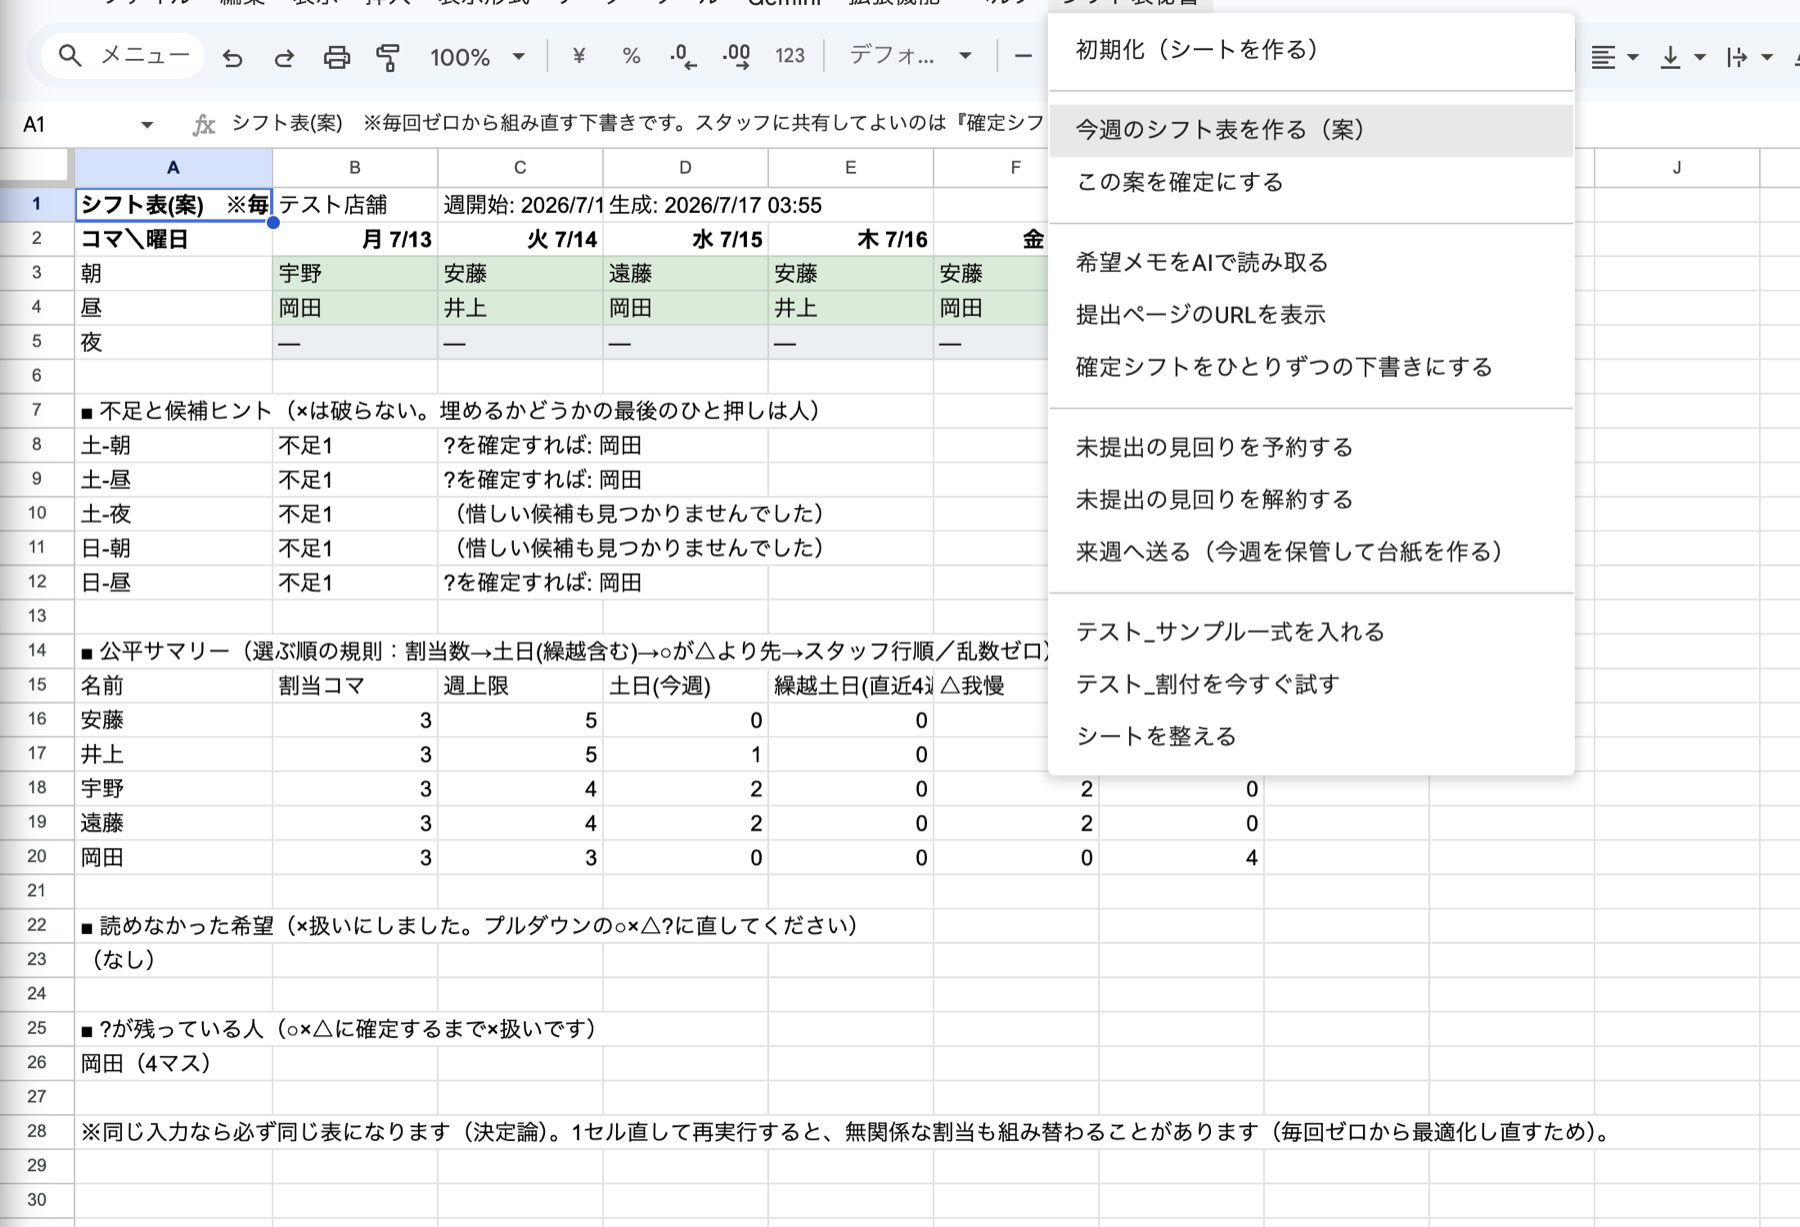Select the paint format icon

coord(388,57)
